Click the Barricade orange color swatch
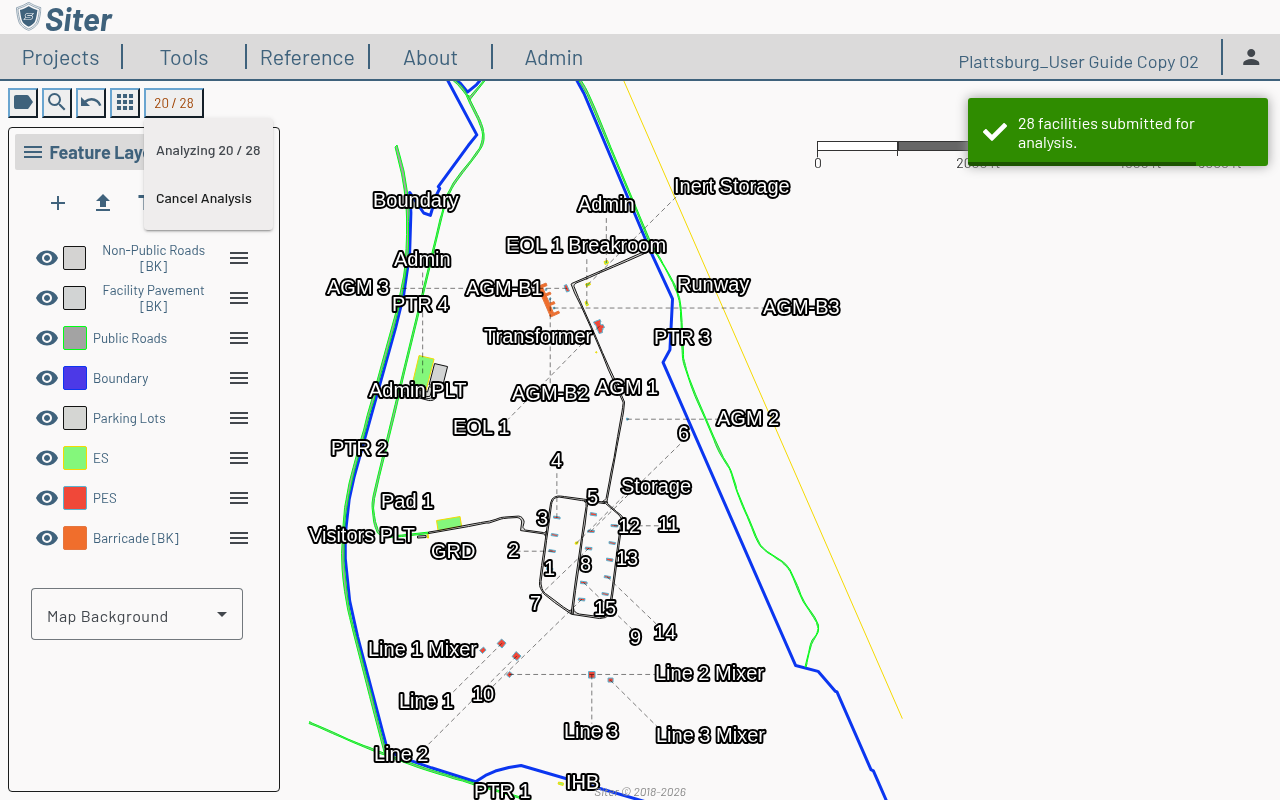The height and width of the screenshot is (800, 1280). 75,538
